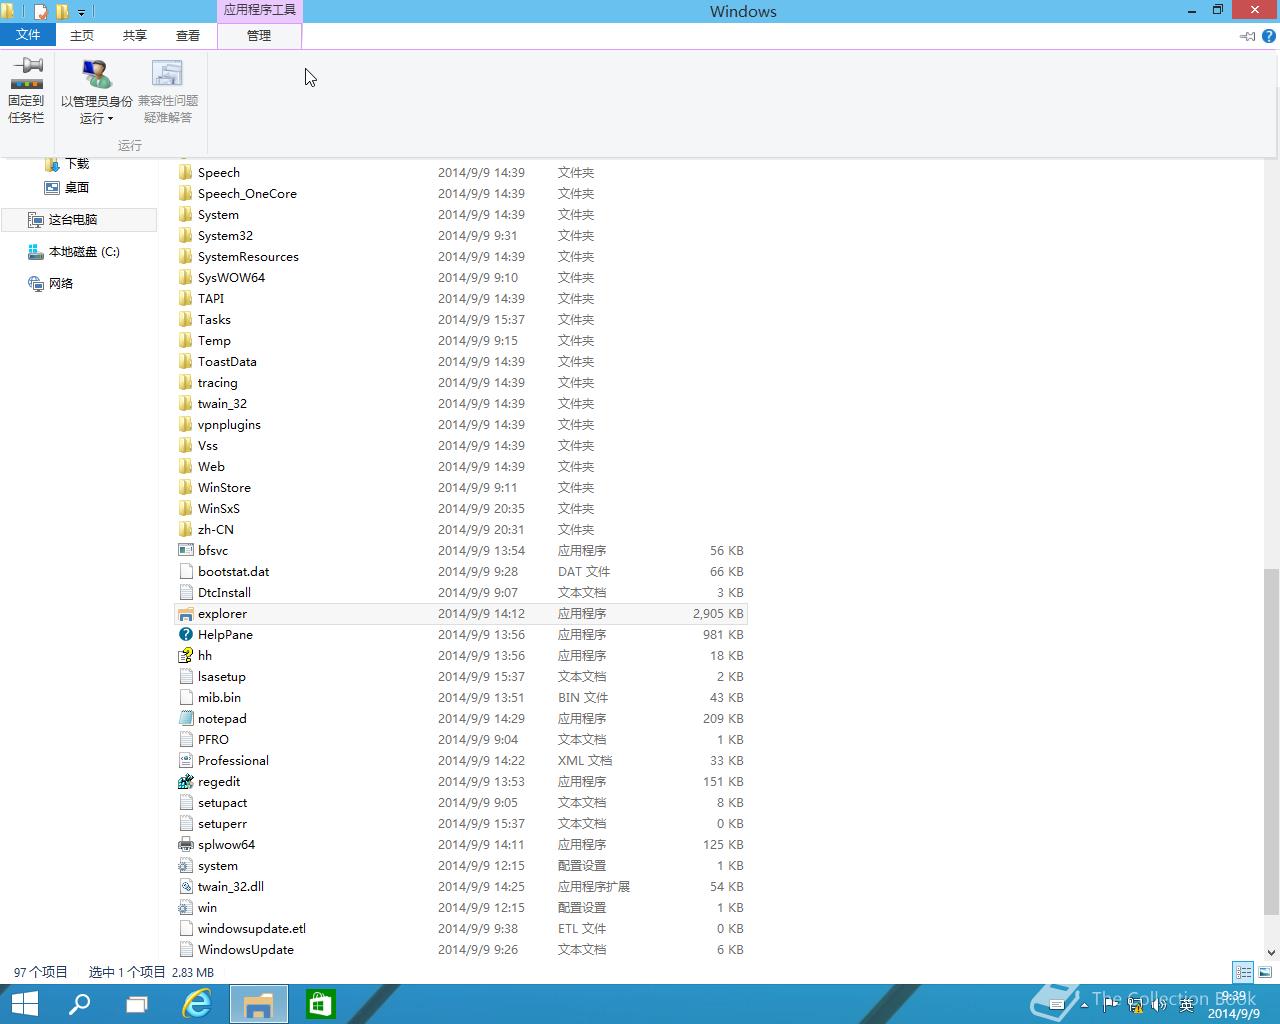Click the win configuration file icon

185,908
